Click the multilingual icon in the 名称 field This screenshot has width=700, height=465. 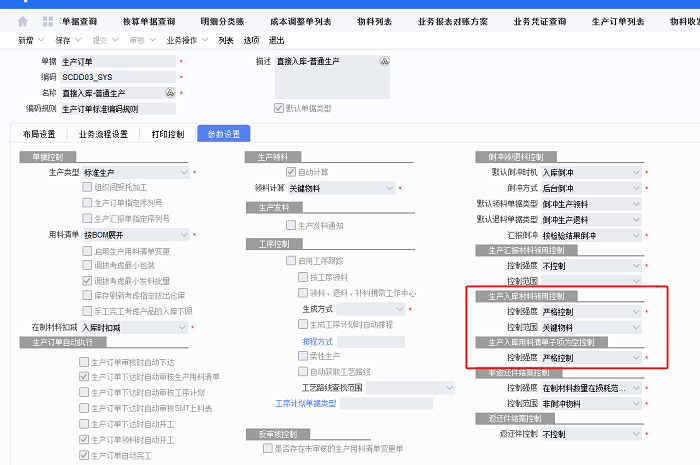click(170, 92)
